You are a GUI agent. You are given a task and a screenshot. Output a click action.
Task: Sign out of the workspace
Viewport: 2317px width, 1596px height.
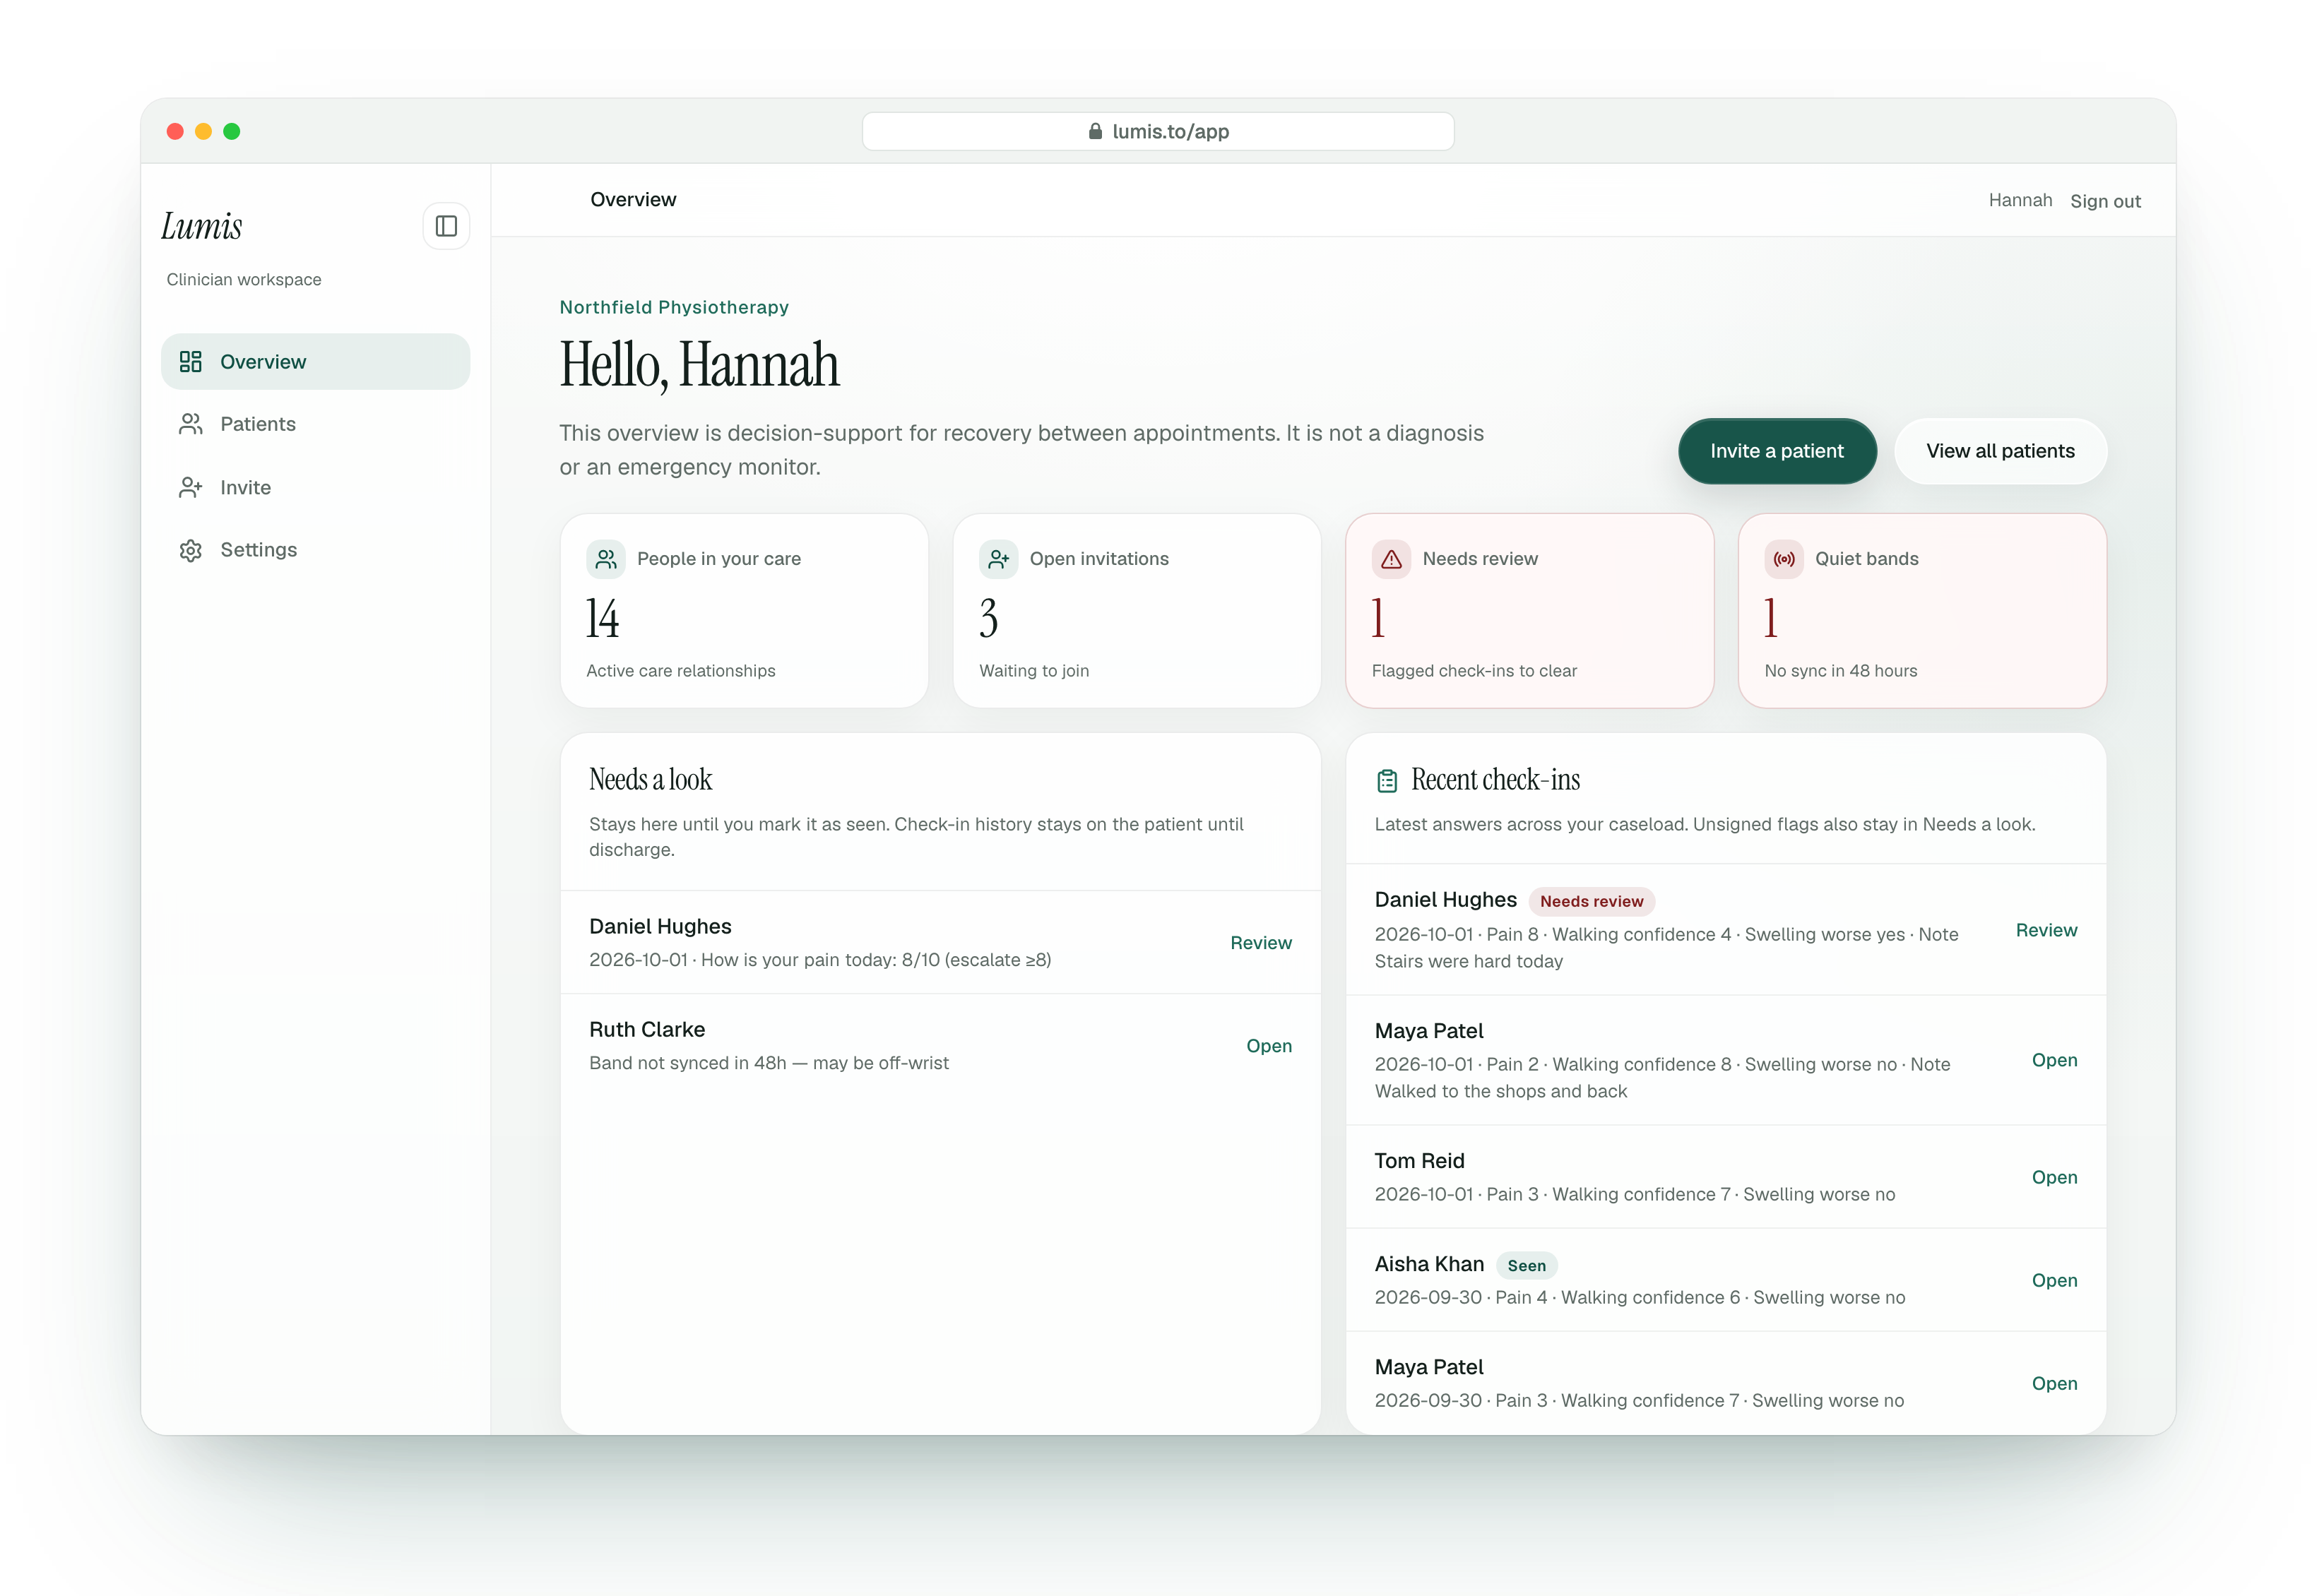[2105, 201]
